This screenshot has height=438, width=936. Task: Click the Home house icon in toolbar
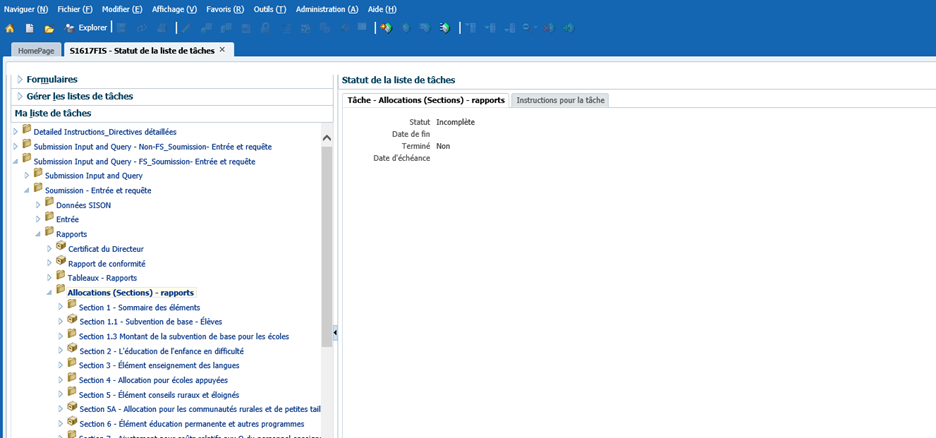pyautogui.click(x=10, y=28)
